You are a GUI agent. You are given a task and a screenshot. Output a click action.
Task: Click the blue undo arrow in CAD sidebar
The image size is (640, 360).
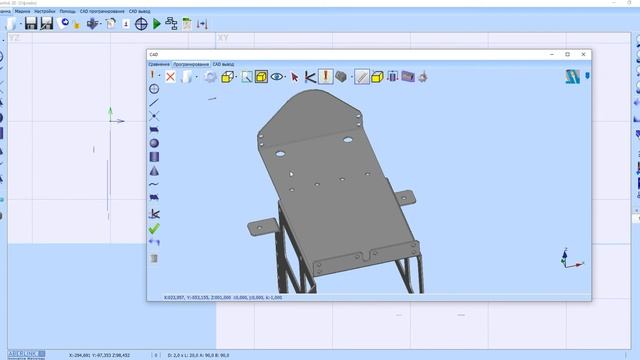pyautogui.click(x=154, y=242)
